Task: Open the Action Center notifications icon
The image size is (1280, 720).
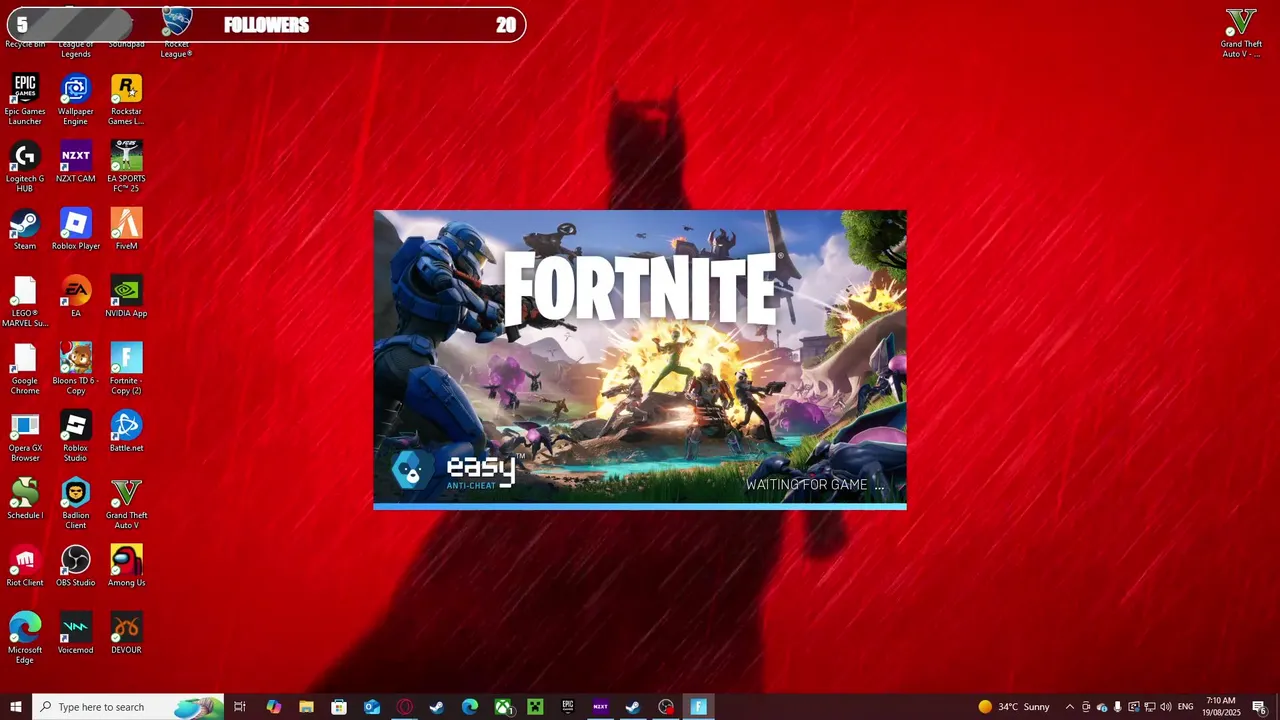Action: 1259,707
